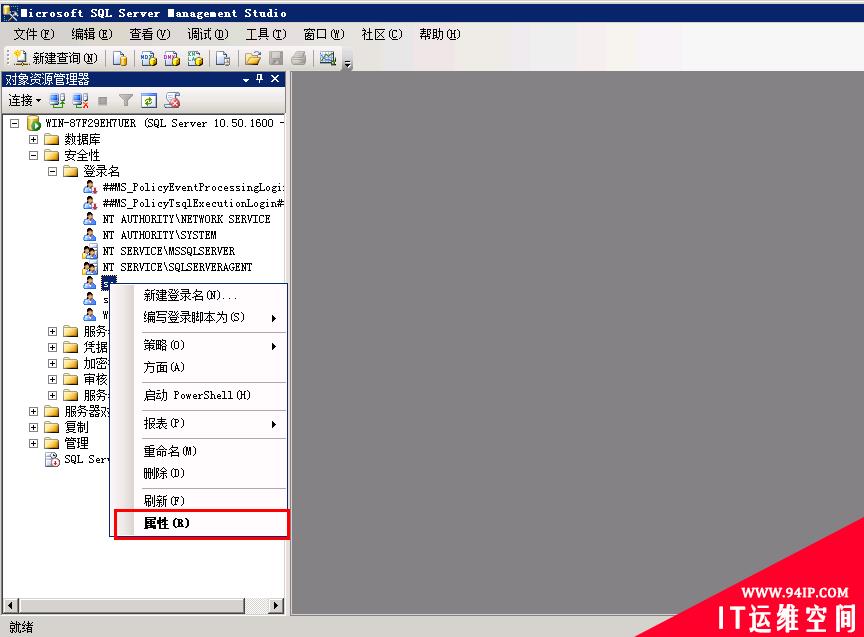The image size is (864, 637).
Task: Choose 新建登录名 from the context menu
Action: coord(199,295)
